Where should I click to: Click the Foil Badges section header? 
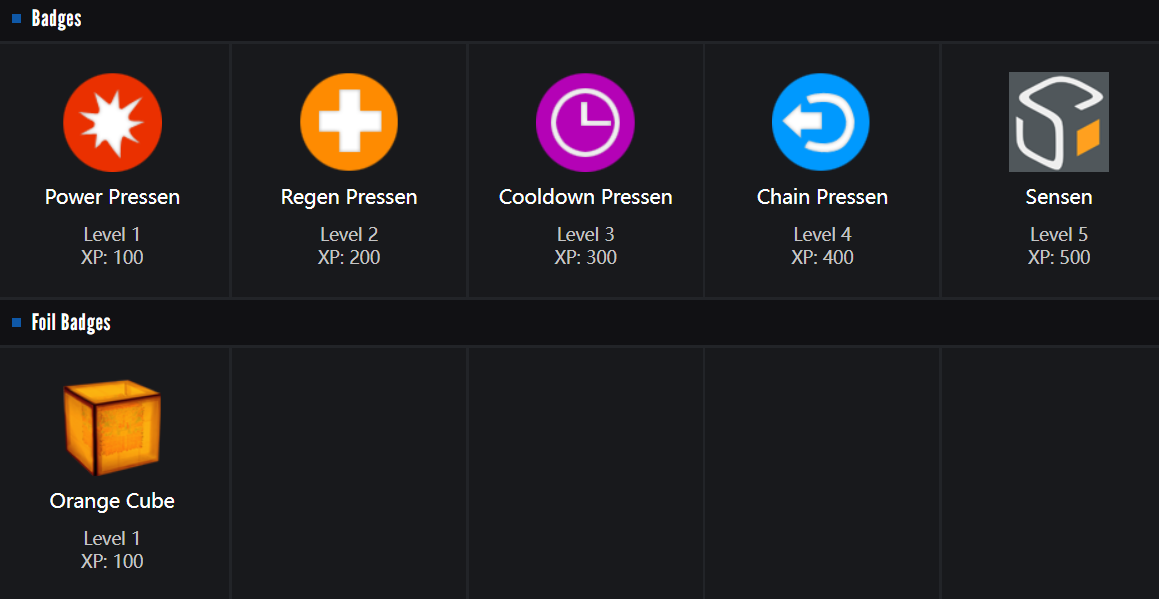point(71,322)
